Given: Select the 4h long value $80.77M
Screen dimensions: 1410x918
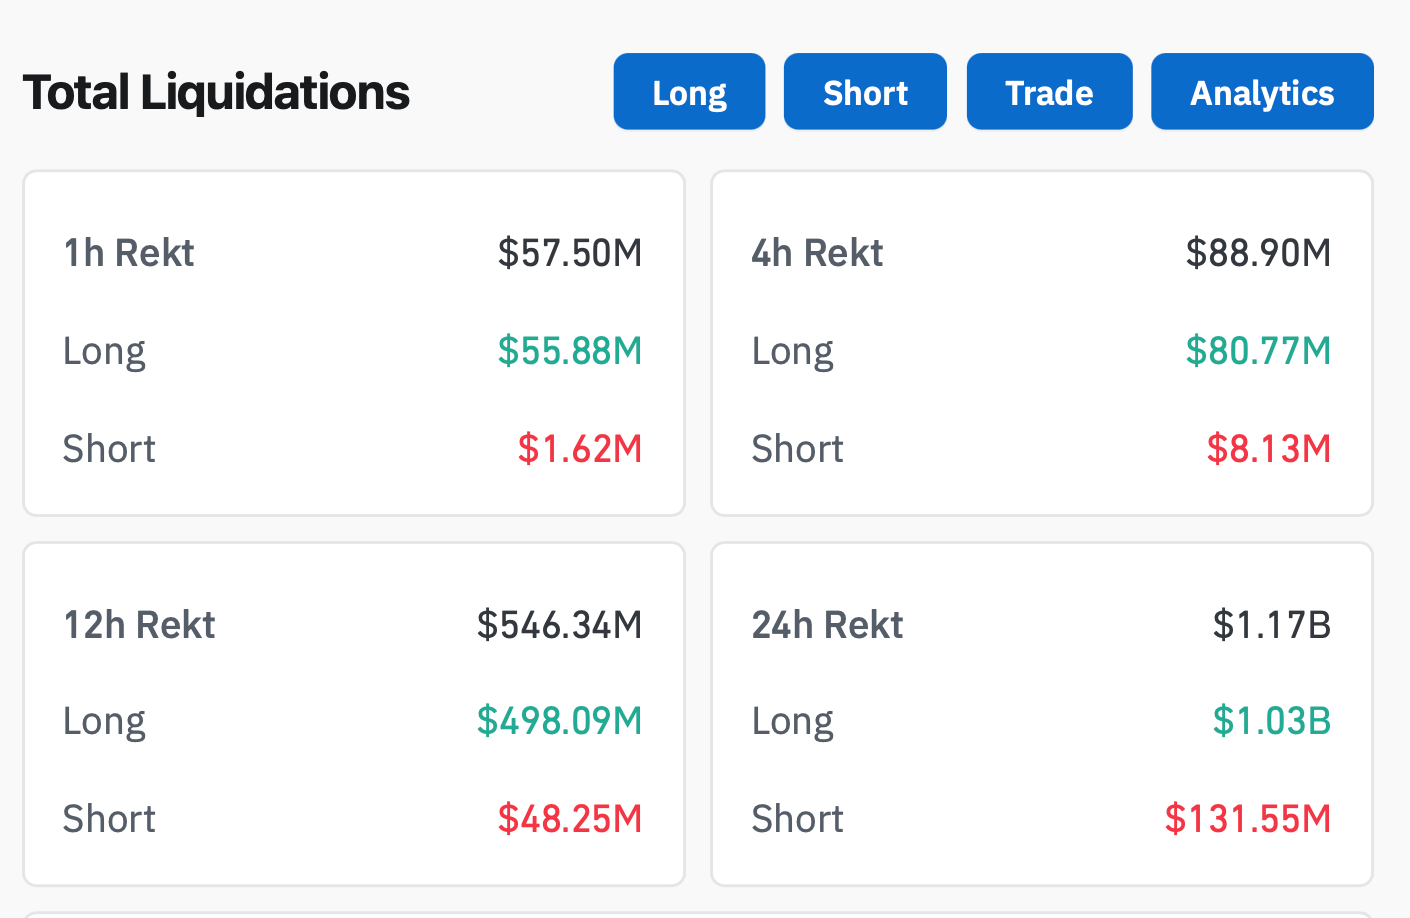Looking at the screenshot, I should coord(1258,351).
